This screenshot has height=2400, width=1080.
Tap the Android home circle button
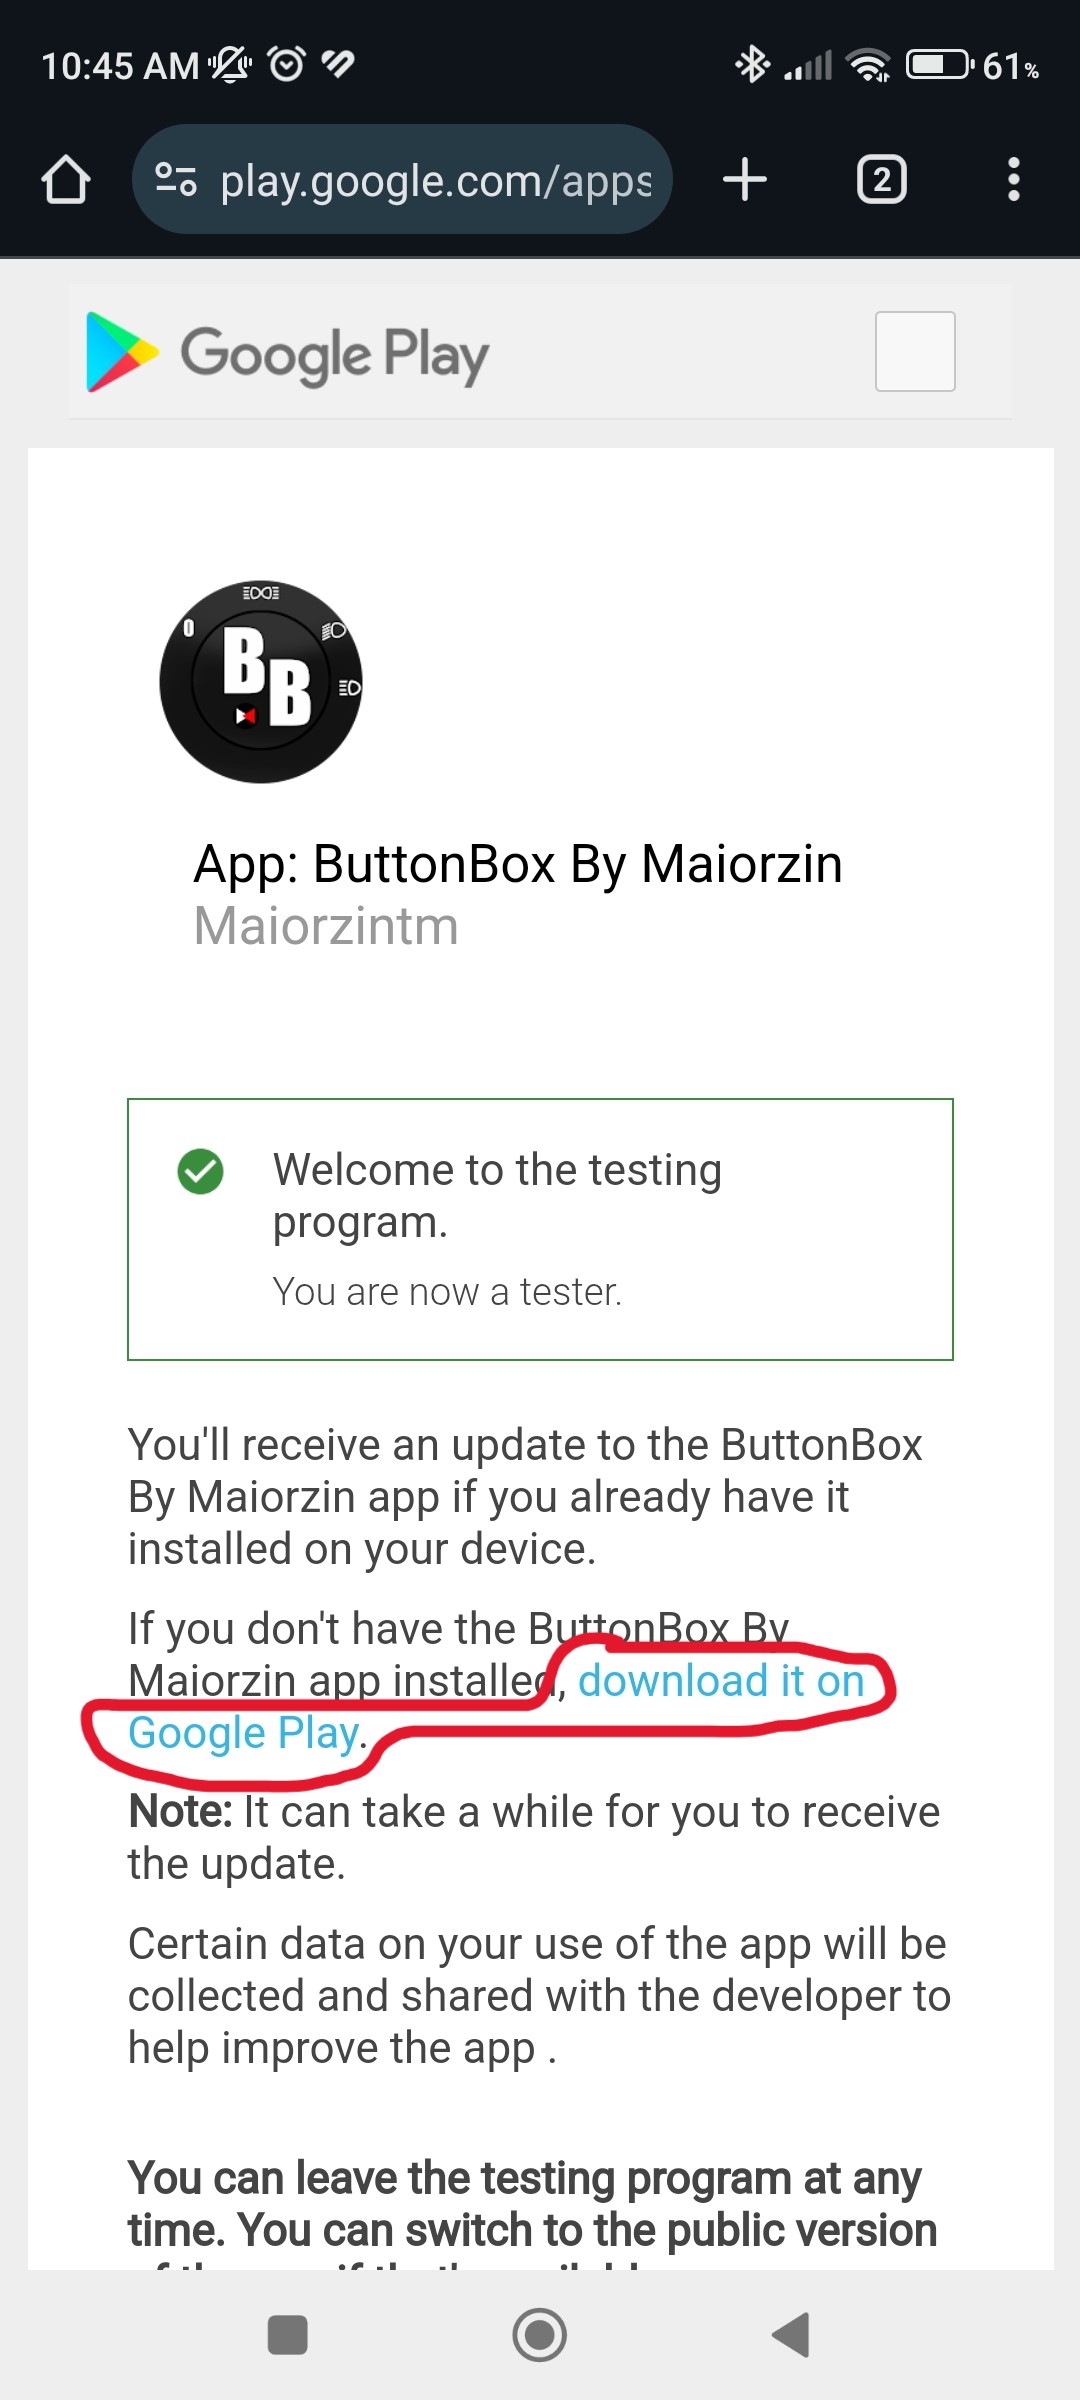point(540,2335)
